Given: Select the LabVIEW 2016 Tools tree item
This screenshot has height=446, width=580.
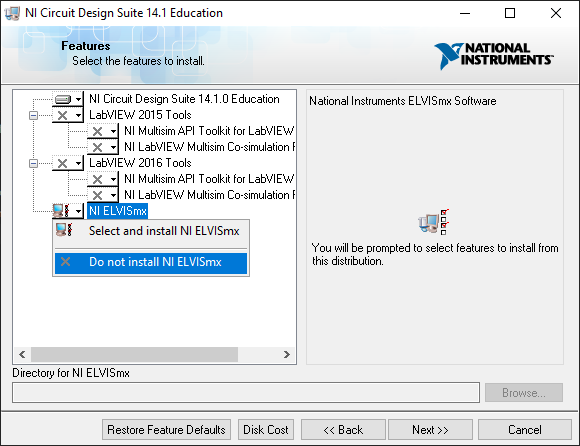Looking at the screenshot, I should point(140,163).
